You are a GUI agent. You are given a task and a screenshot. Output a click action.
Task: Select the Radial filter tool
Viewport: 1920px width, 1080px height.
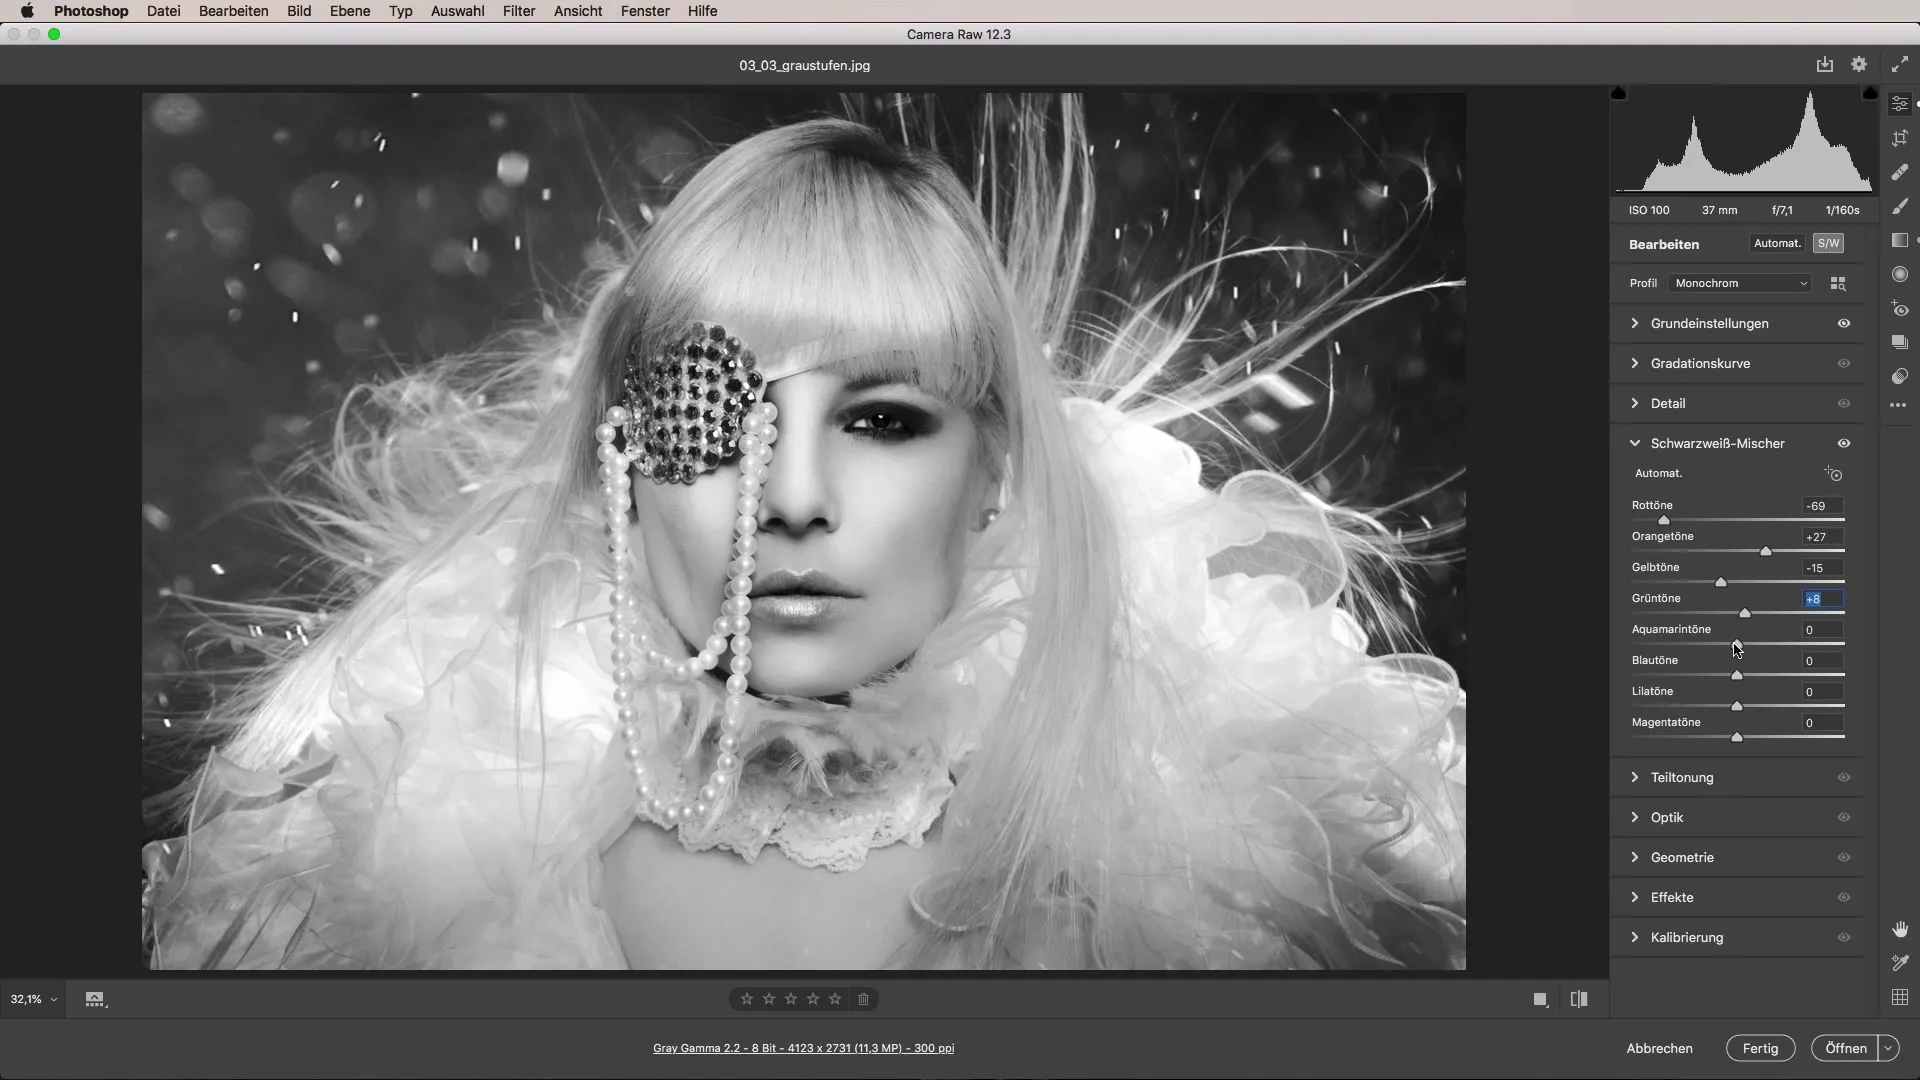(1900, 274)
